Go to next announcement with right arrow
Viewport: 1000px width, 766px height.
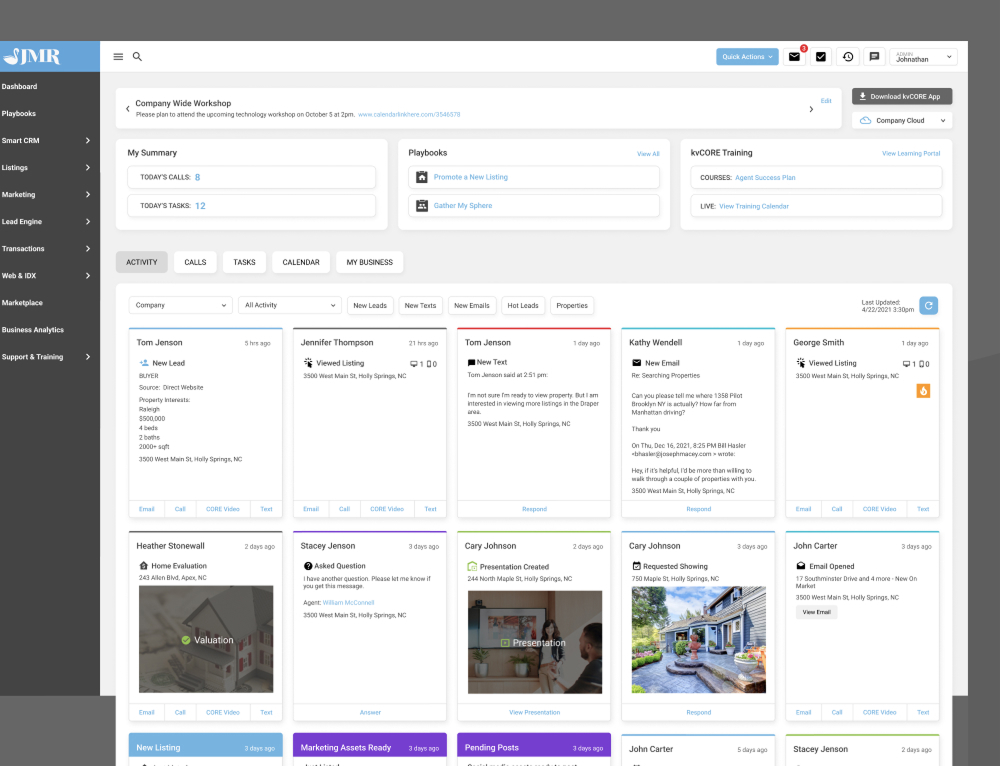tap(810, 109)
